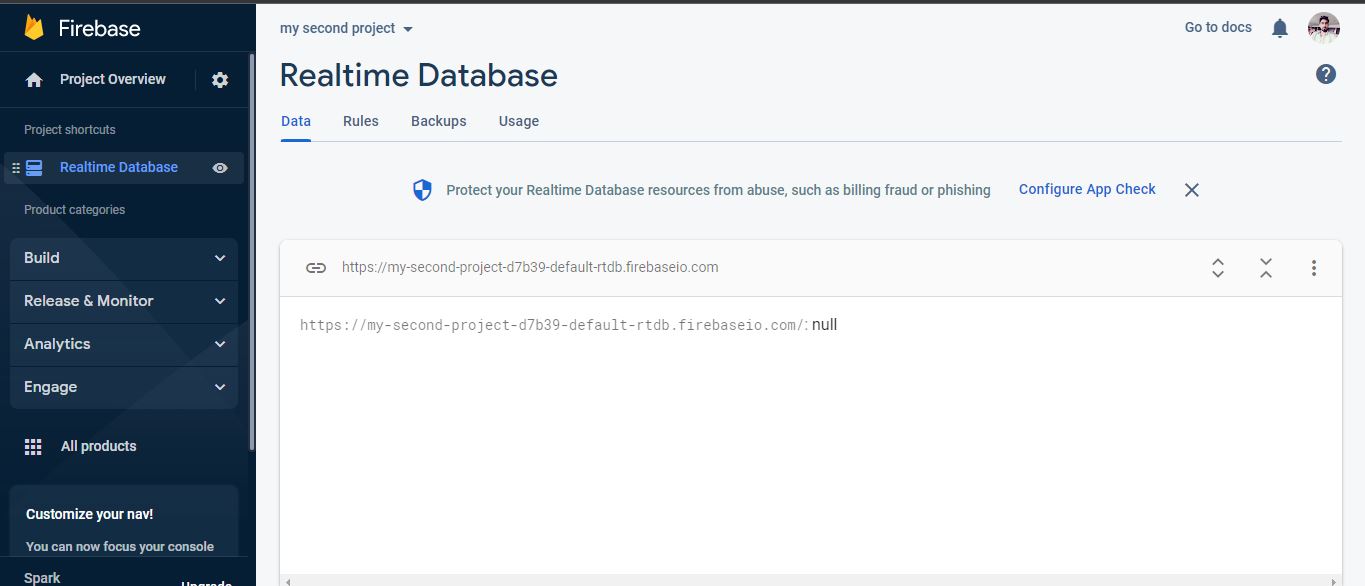Switch to the Backups tab
1365x586 pixels.
click(x=439, y=121)
